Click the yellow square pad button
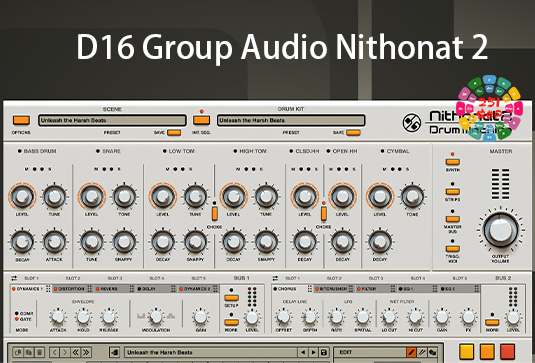This screenshot has height=363, width=535. click(466, 352)
